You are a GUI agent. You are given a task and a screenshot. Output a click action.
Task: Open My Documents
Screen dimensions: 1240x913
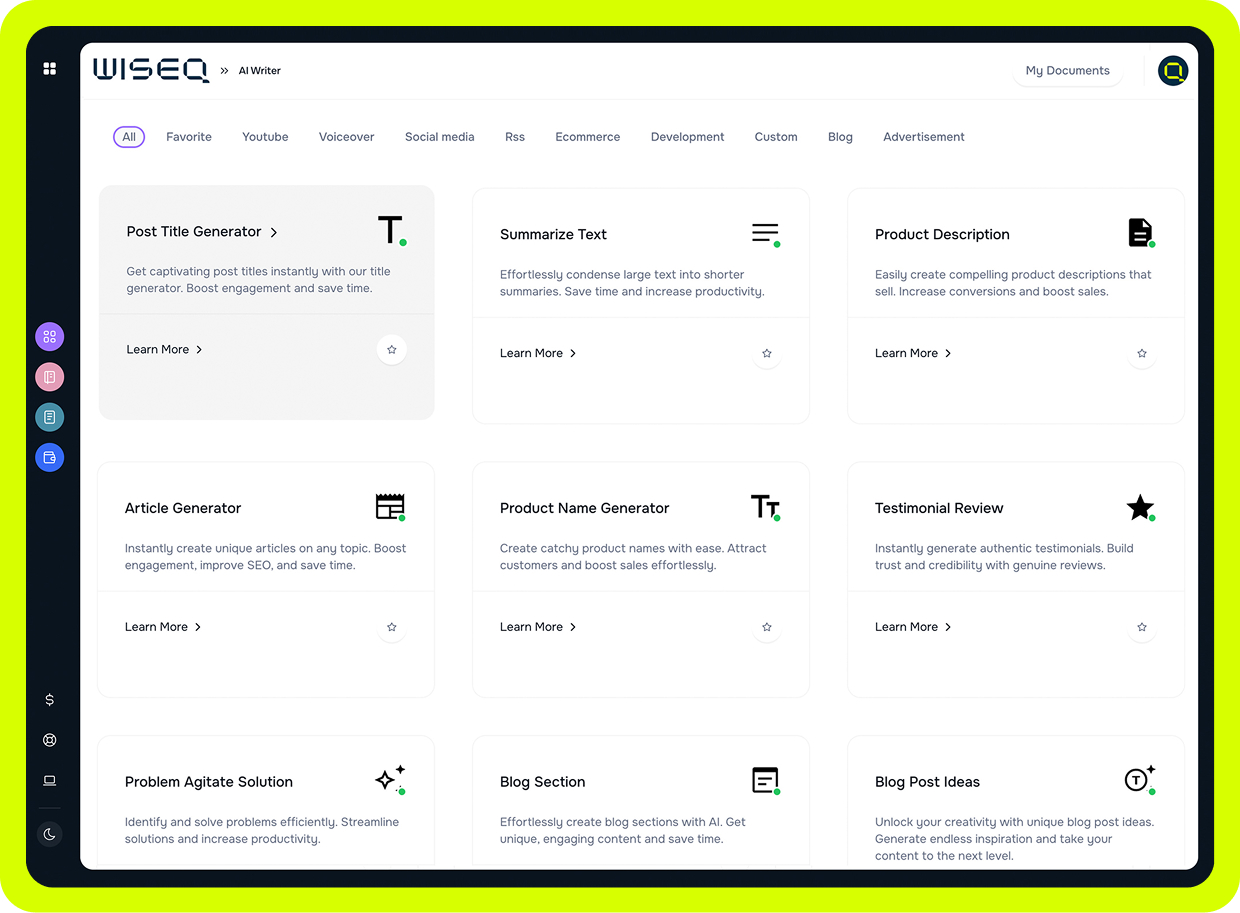pos(1067,70)
